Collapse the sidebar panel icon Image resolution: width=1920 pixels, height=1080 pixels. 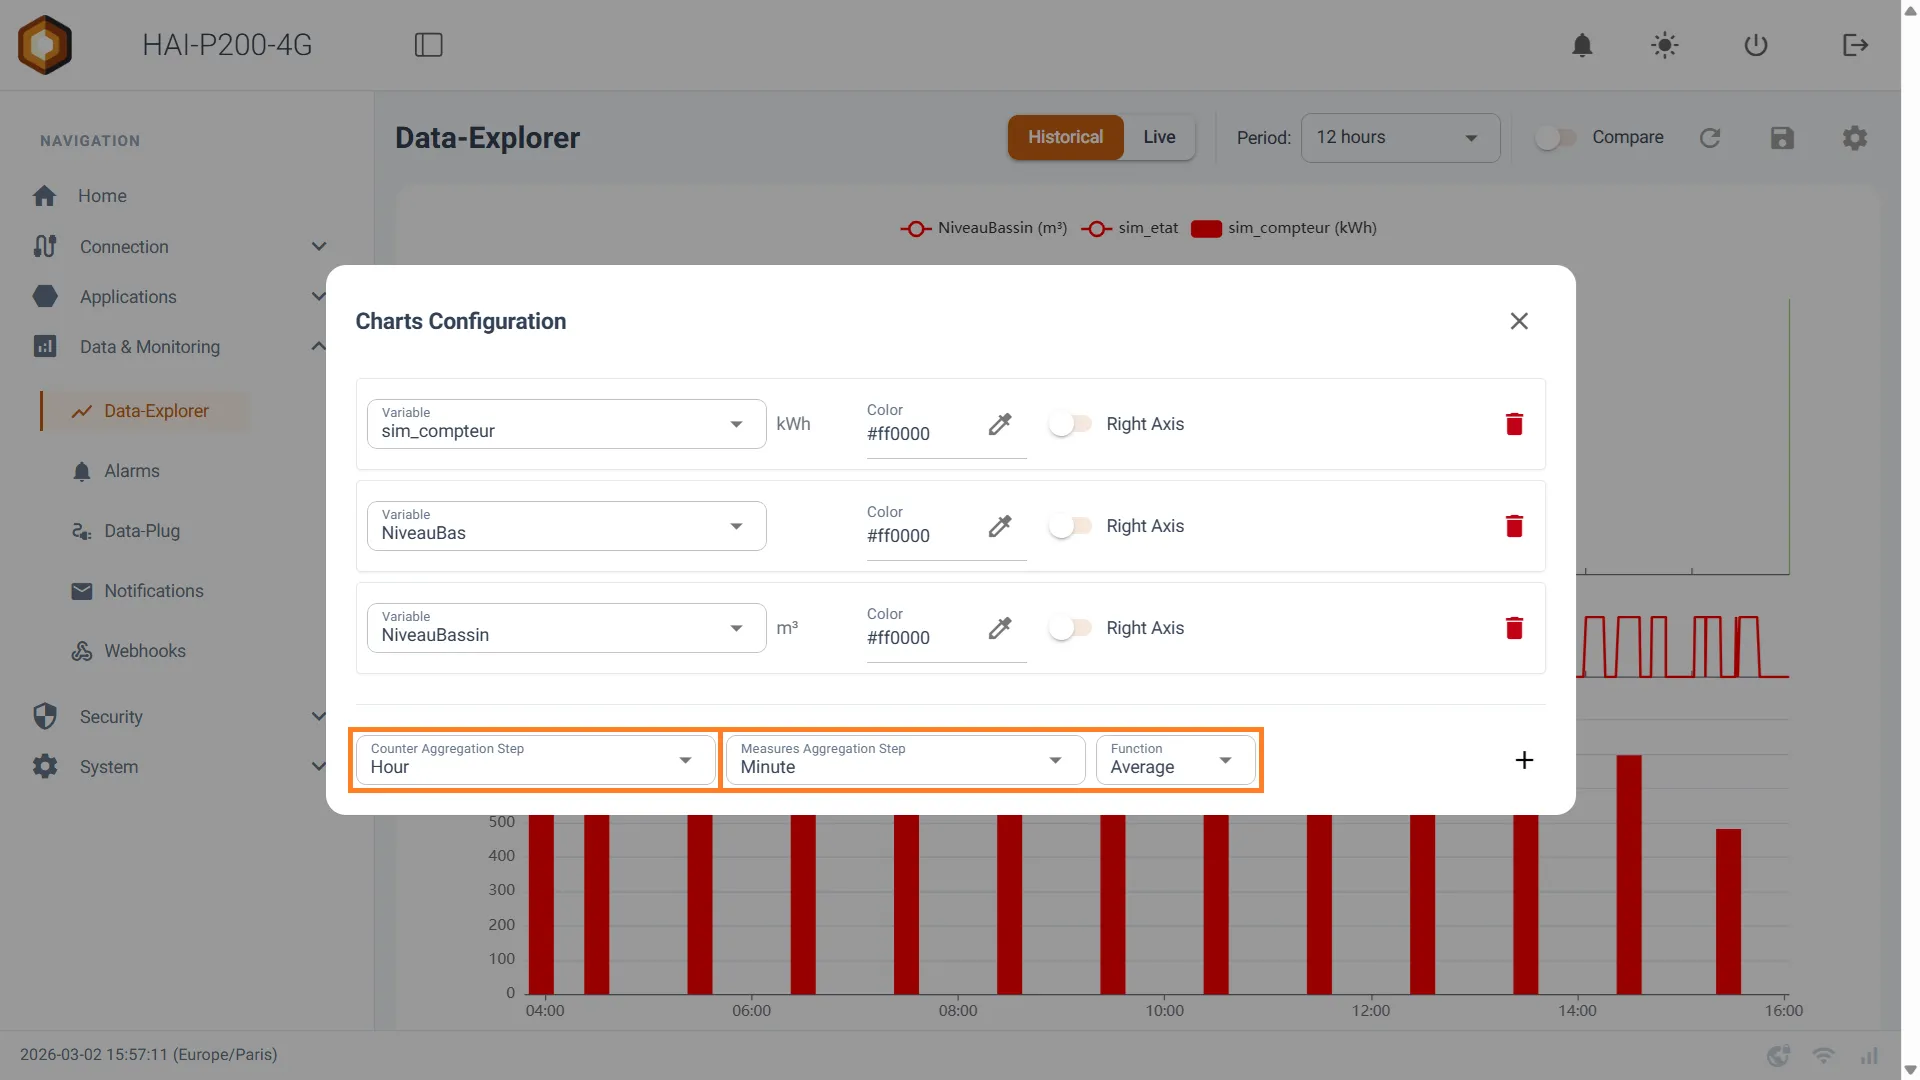point(429,45)
